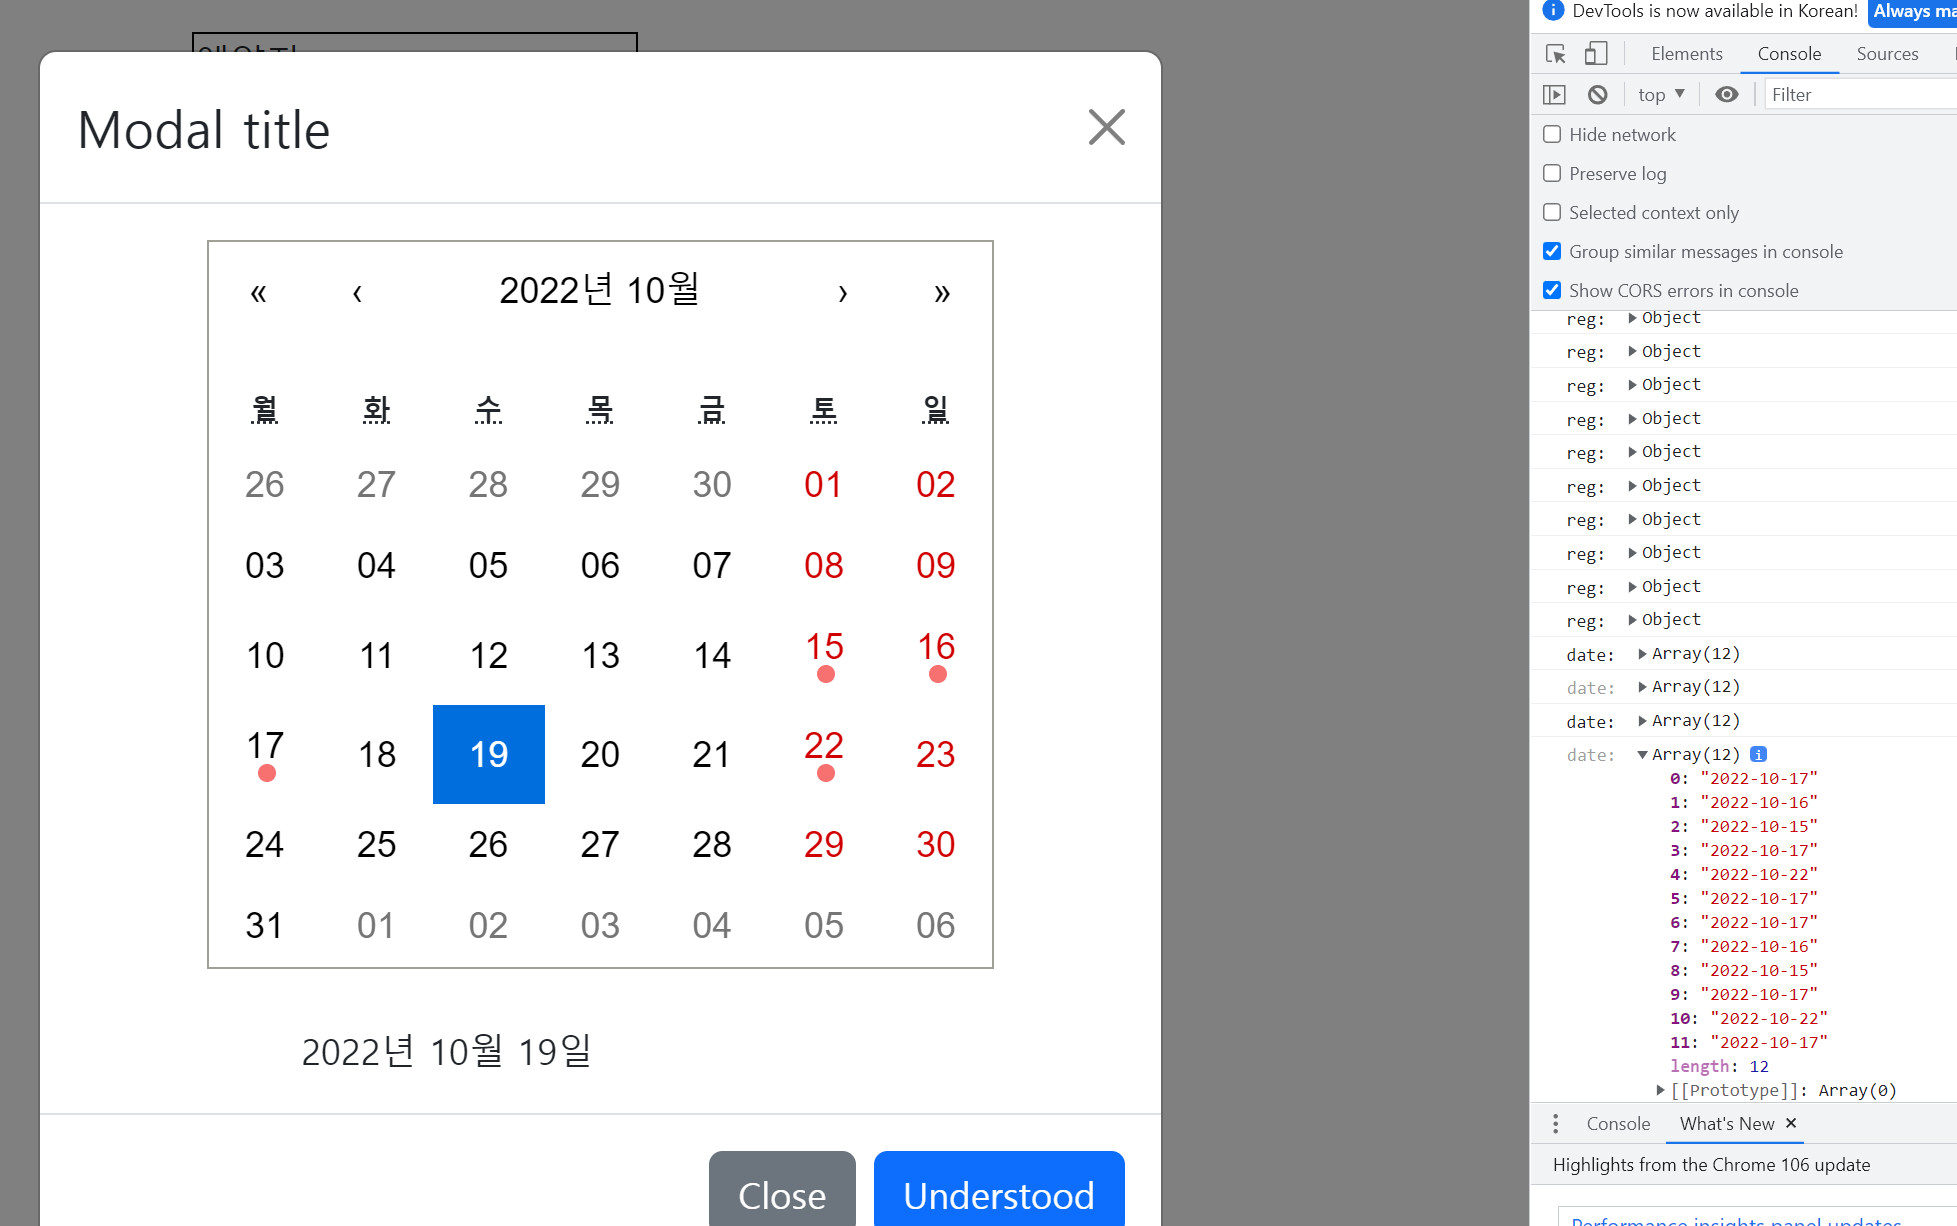The height and width of the screenshot is (1226, 1957).
Task: Go to next month with the › arrow
Action: click(x=843, y=293)
